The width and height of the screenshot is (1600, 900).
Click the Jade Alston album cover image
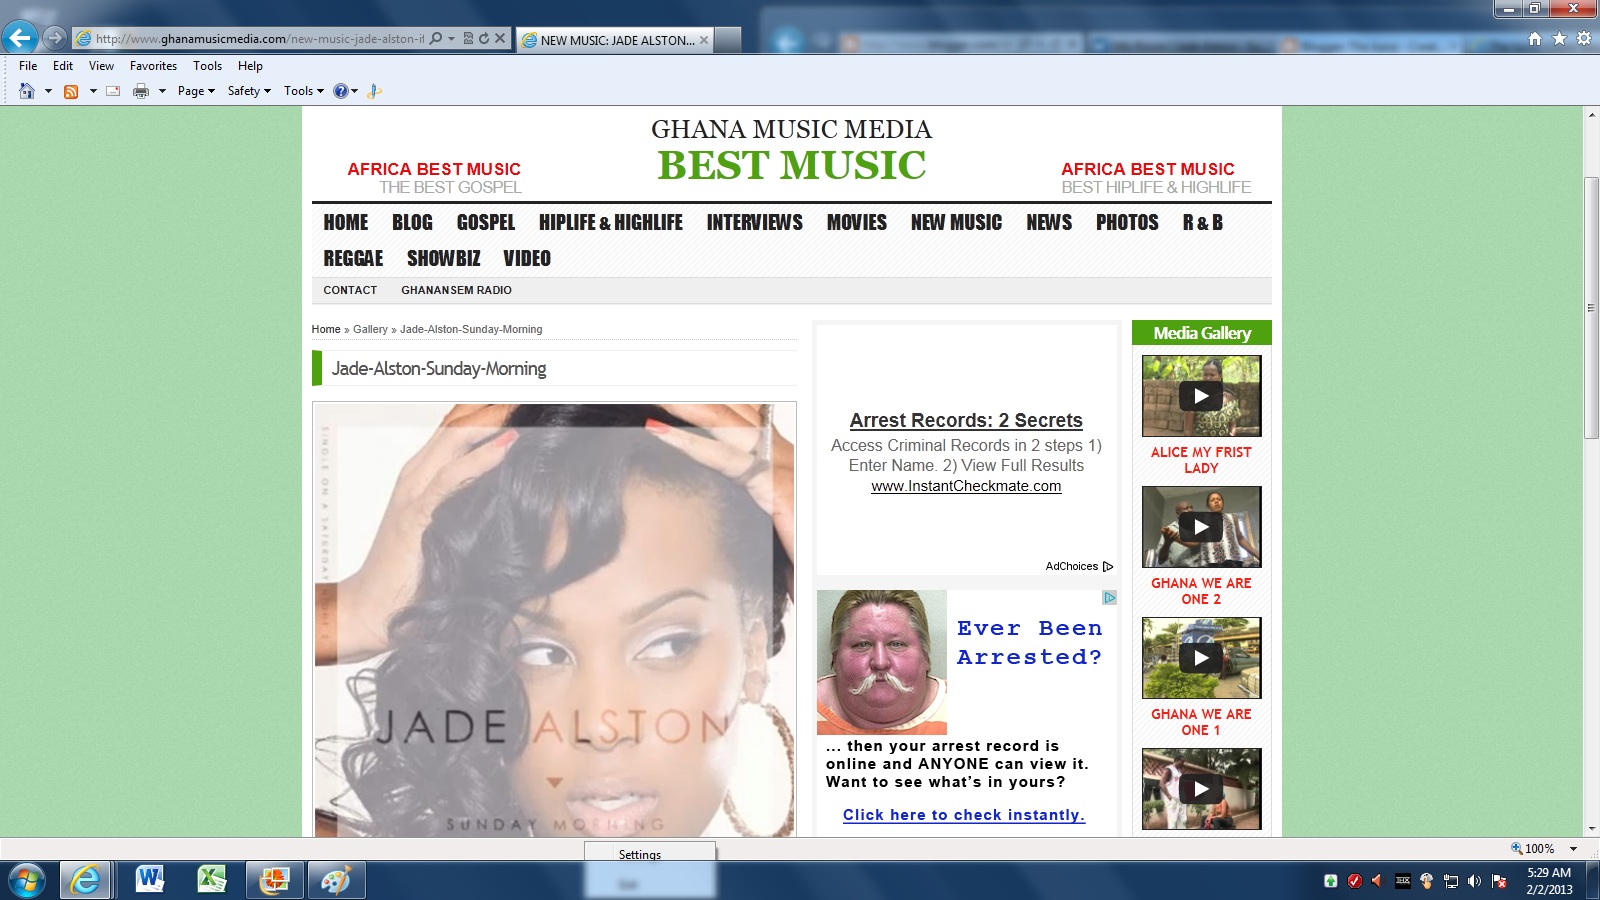[x=555, y=620]
